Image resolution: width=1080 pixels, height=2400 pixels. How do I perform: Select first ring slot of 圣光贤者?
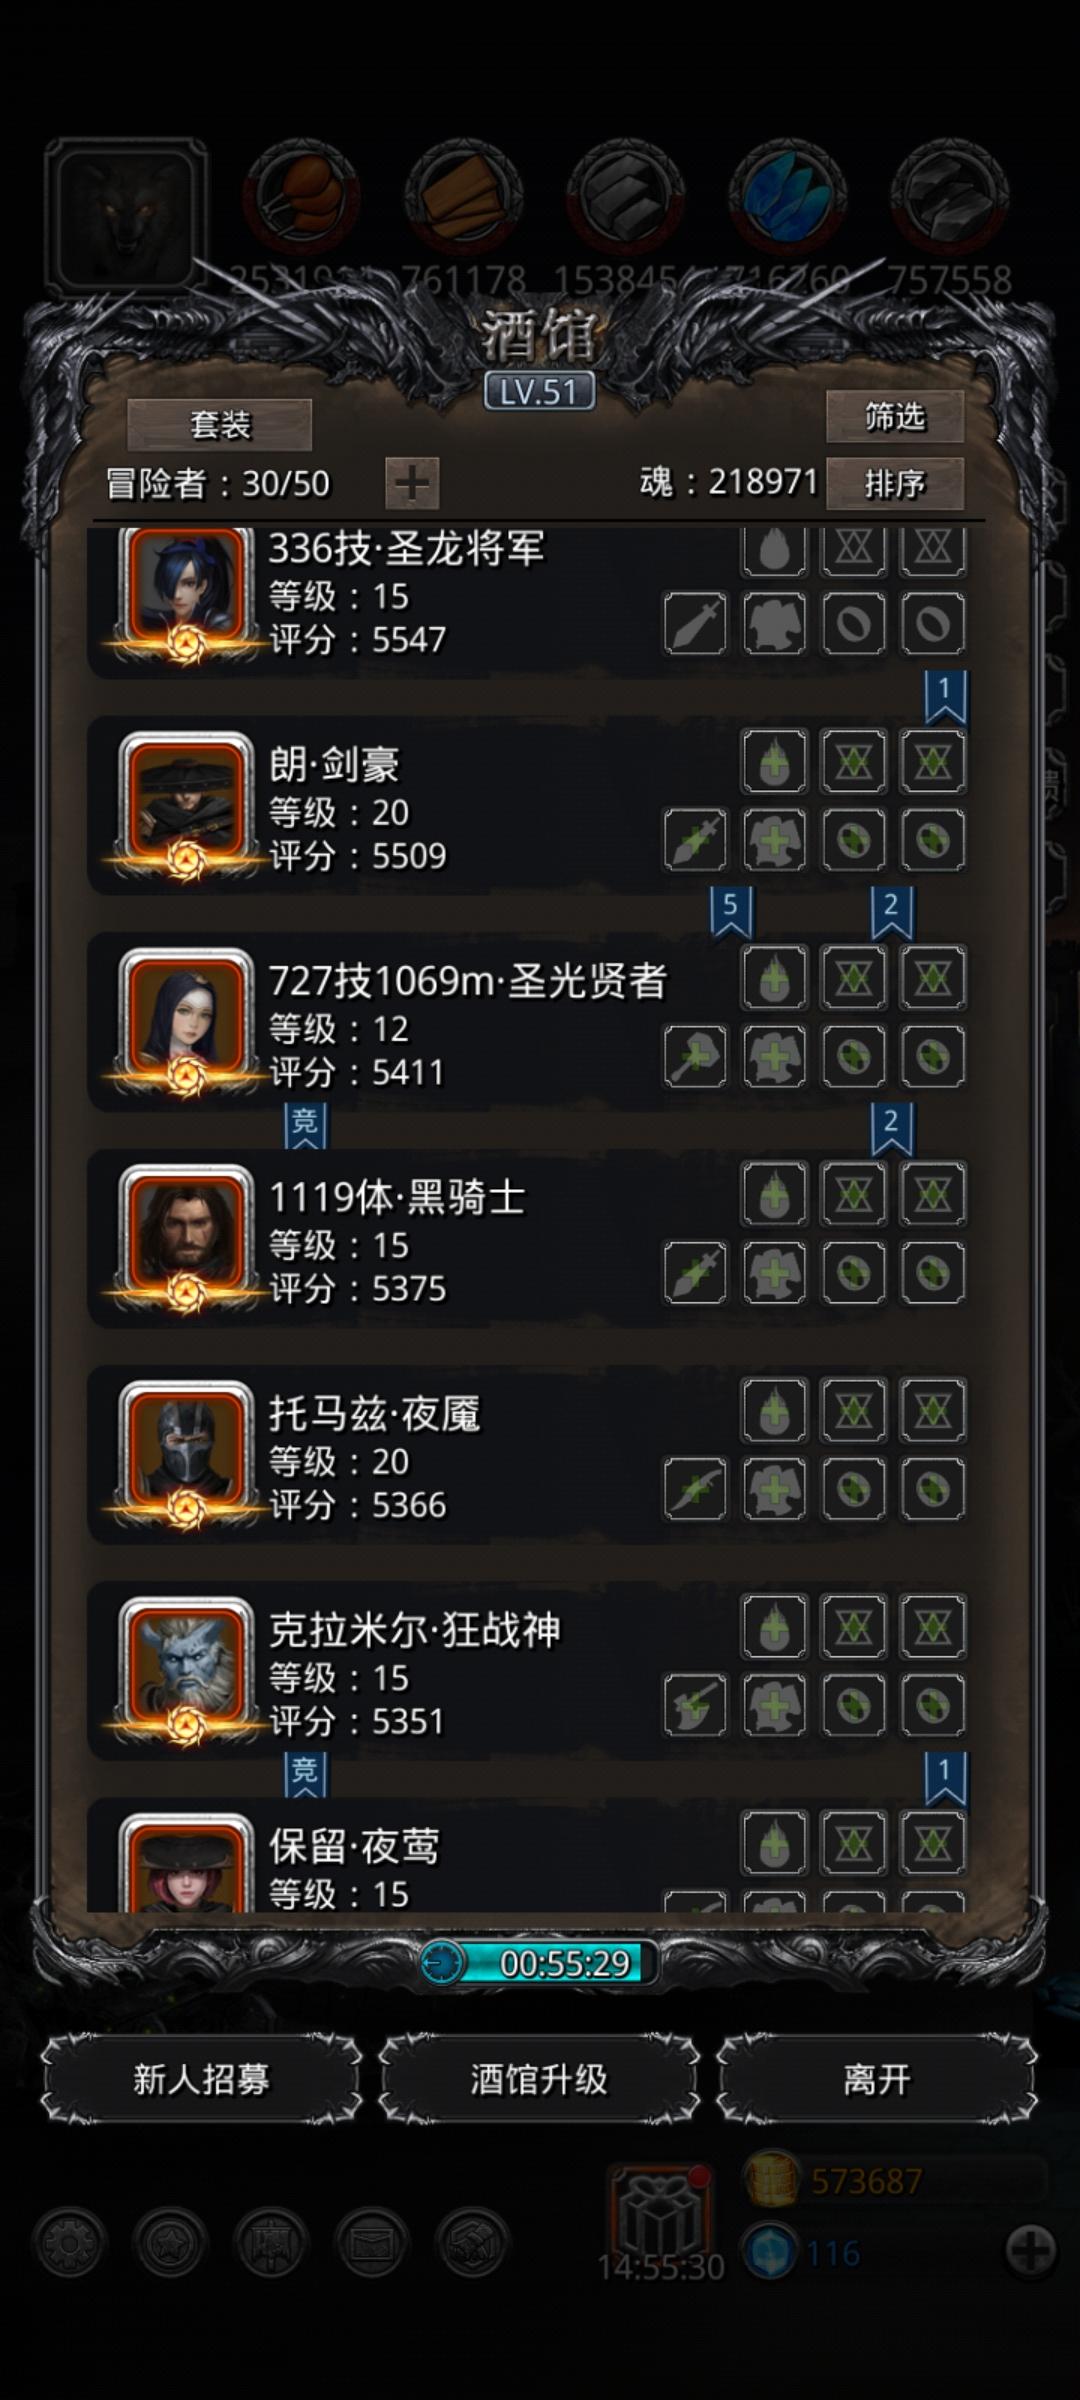pyautogui.click(x=854, y=1056)
